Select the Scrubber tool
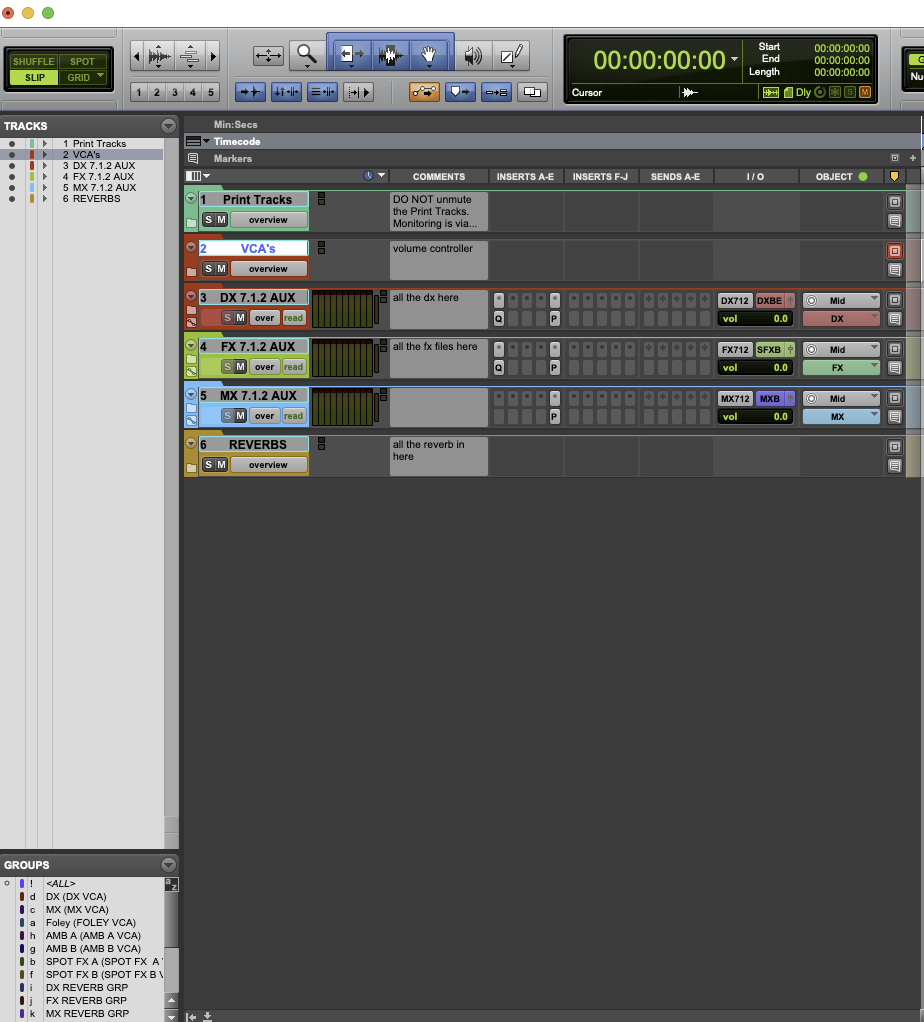The height and width of the screenshot is (1022, 924). [473, 54]
